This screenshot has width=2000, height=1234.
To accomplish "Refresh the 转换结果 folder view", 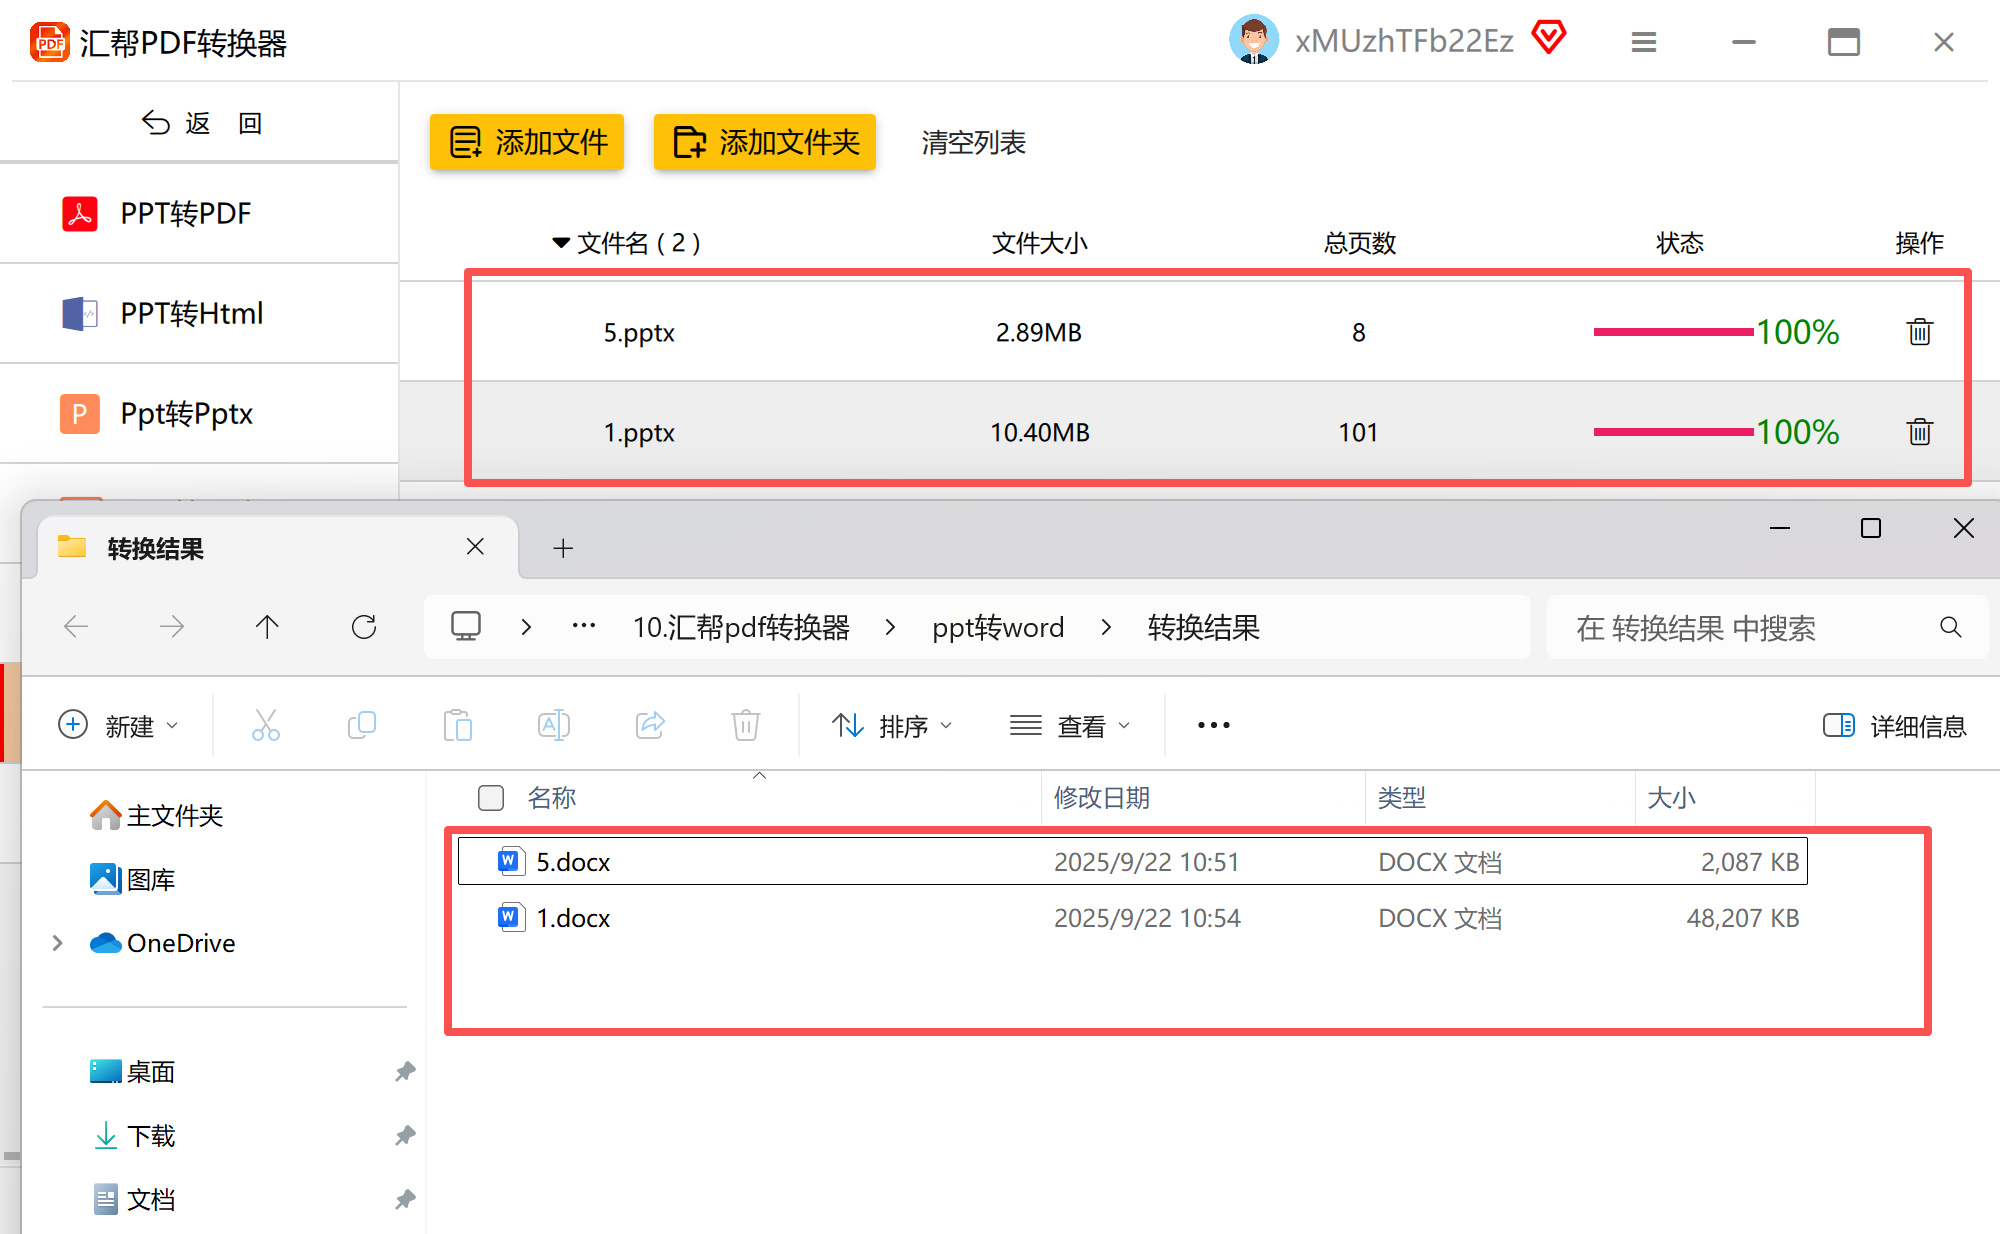I will [364, 627].
